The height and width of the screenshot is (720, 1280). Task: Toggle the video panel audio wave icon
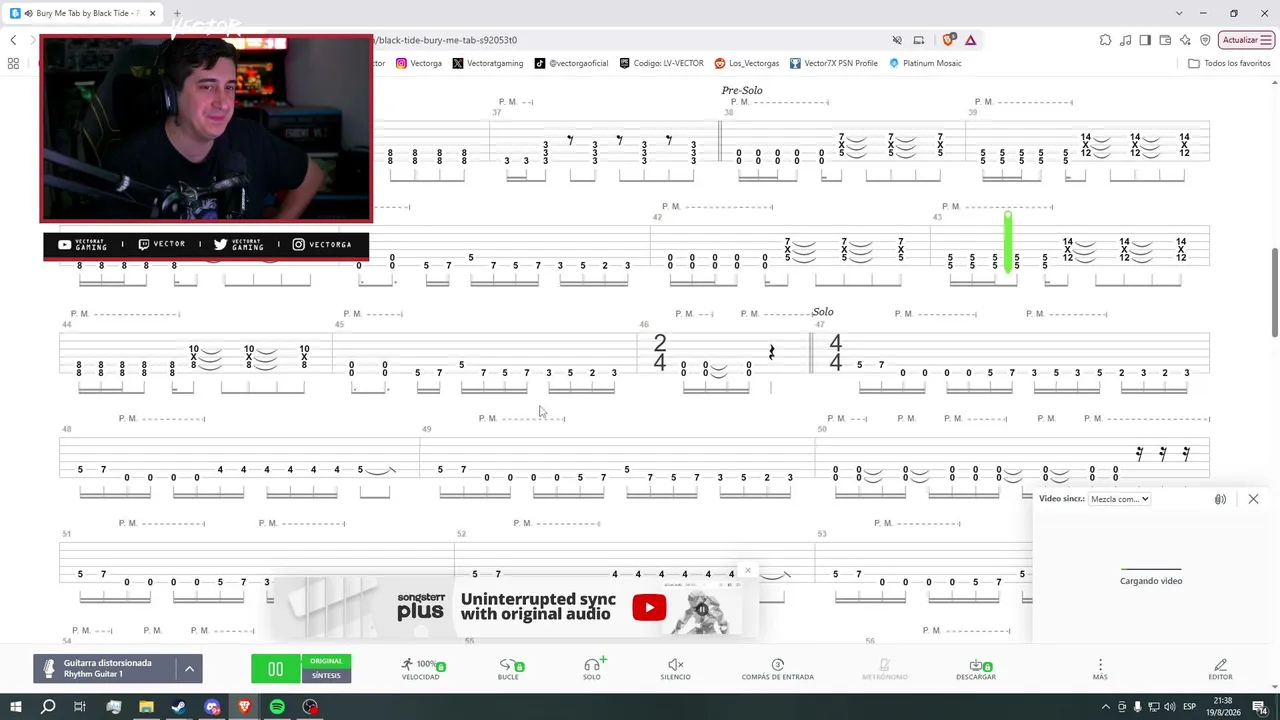[x=1220, y=499]
